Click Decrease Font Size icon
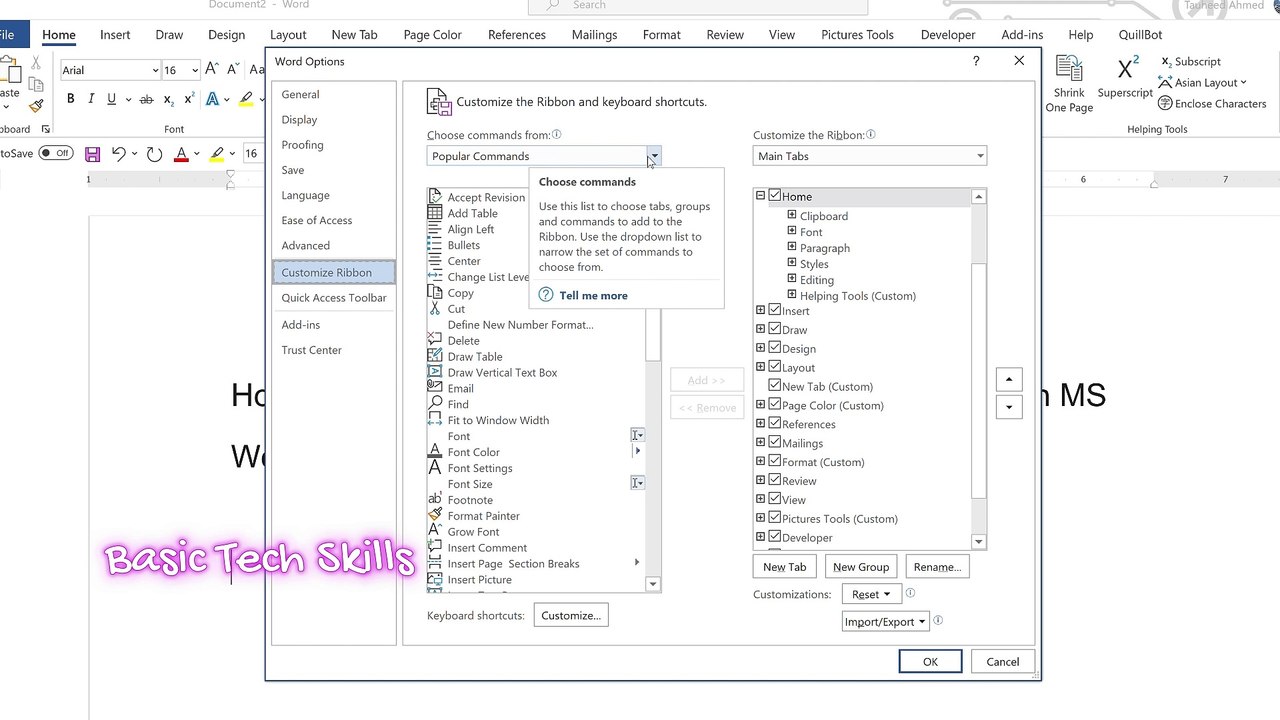 [x=232, y=70]
